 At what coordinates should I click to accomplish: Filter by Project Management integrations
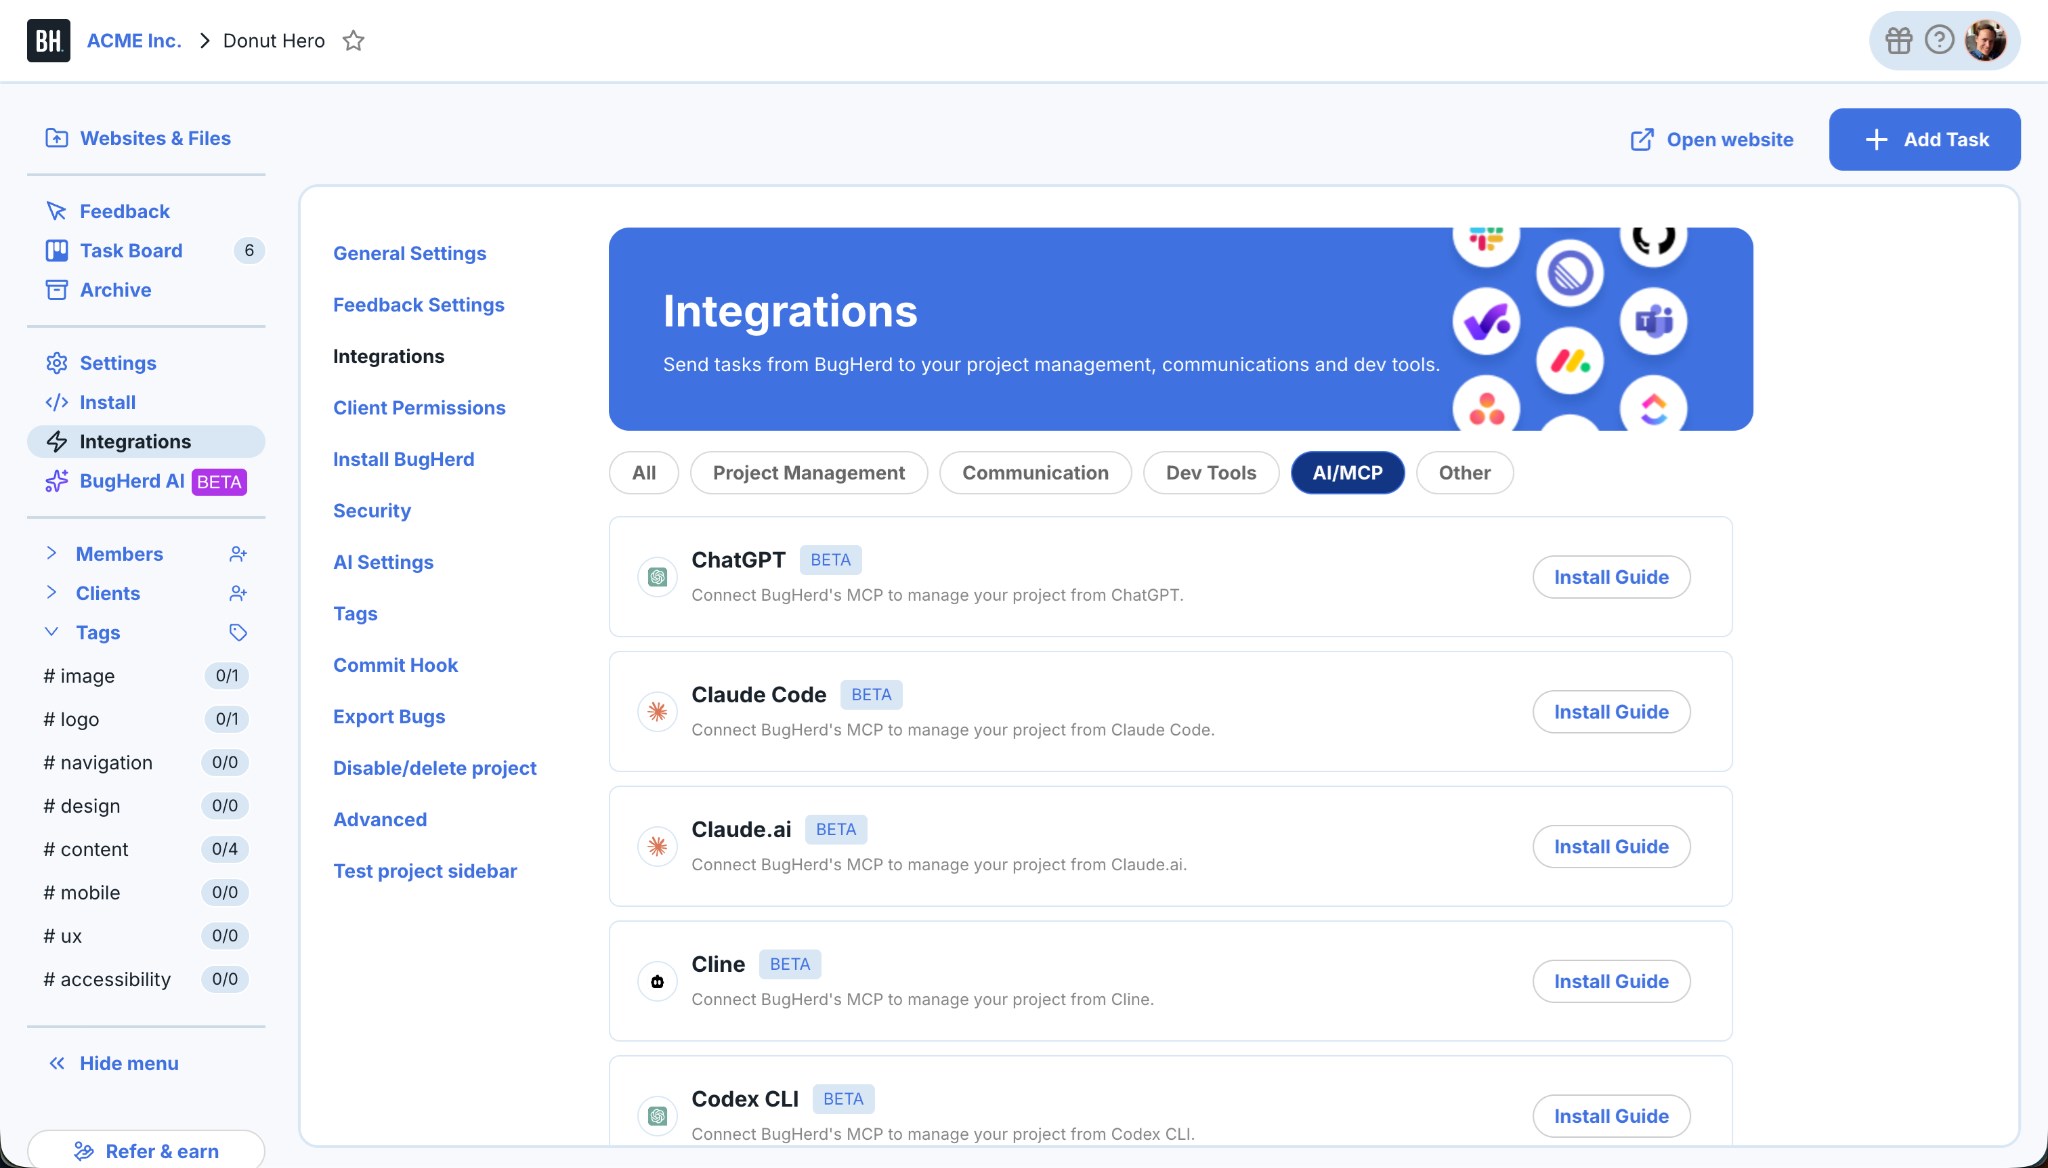click(809, 473)
